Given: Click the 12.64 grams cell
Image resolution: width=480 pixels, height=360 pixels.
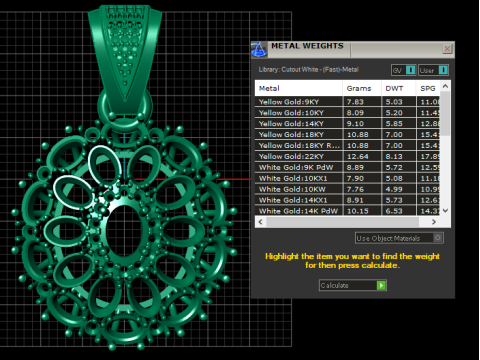Looking at the screenshot, I should click(362, 157).
